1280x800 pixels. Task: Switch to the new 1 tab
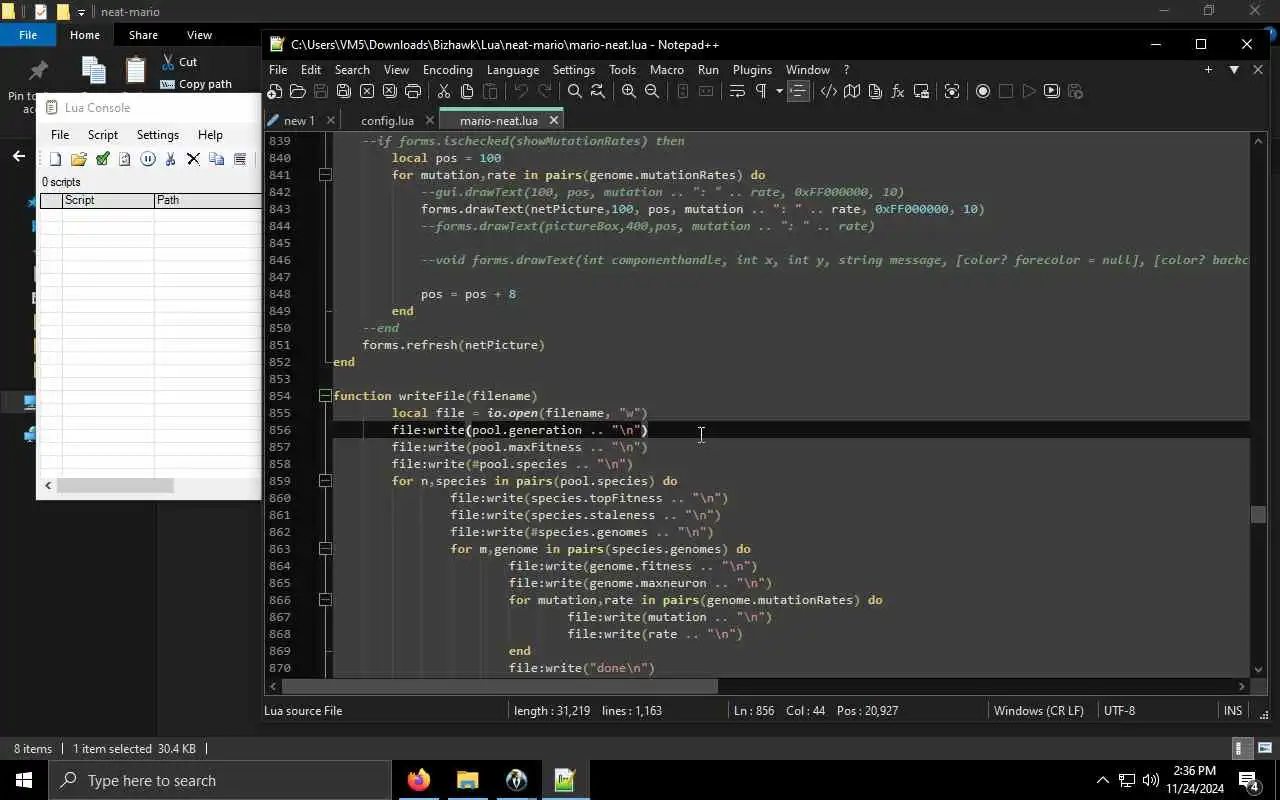tap(298, 121)
